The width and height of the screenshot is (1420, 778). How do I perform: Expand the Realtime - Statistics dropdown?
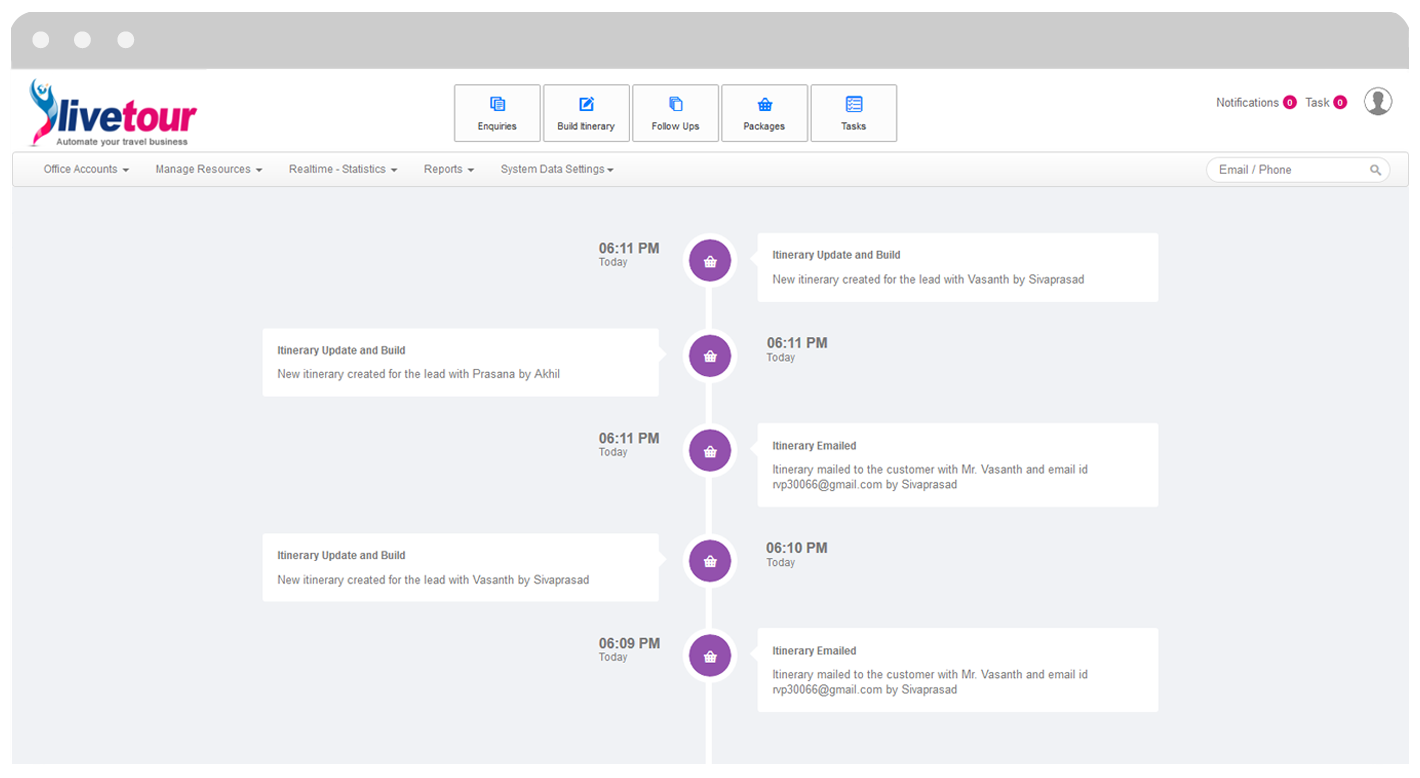tap(343, 170)
